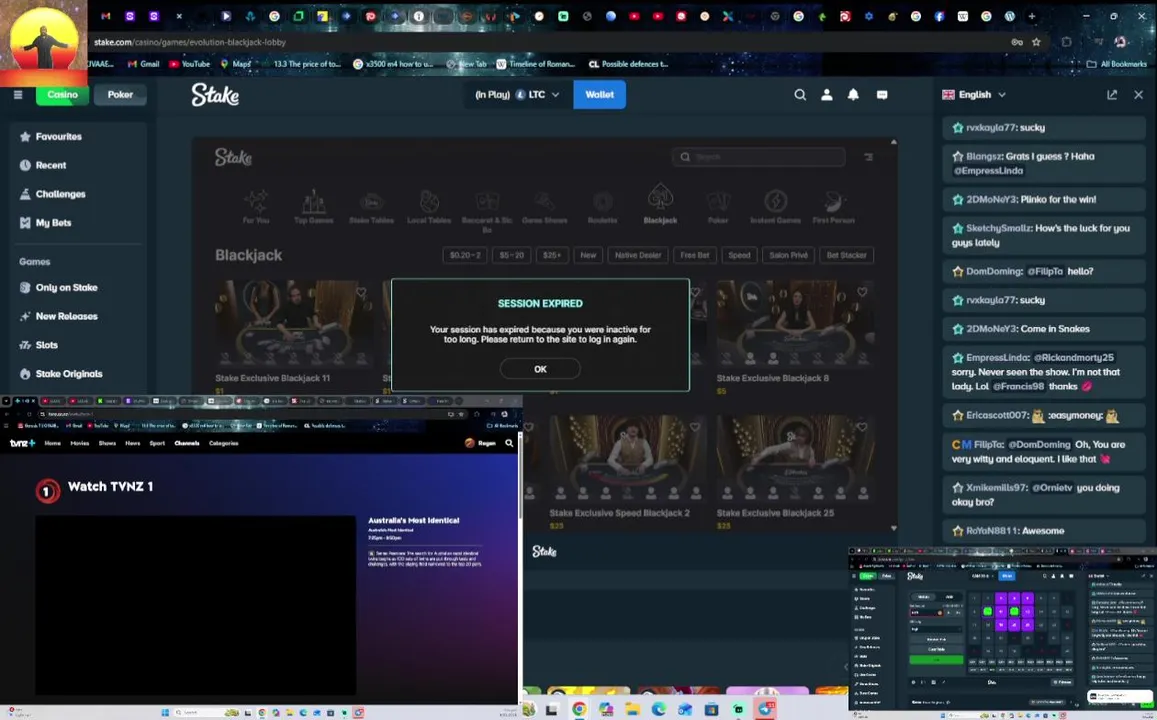Open the All Bookmarks folder
This screenshot has height=720, width=1157.
coord(1116,64)
